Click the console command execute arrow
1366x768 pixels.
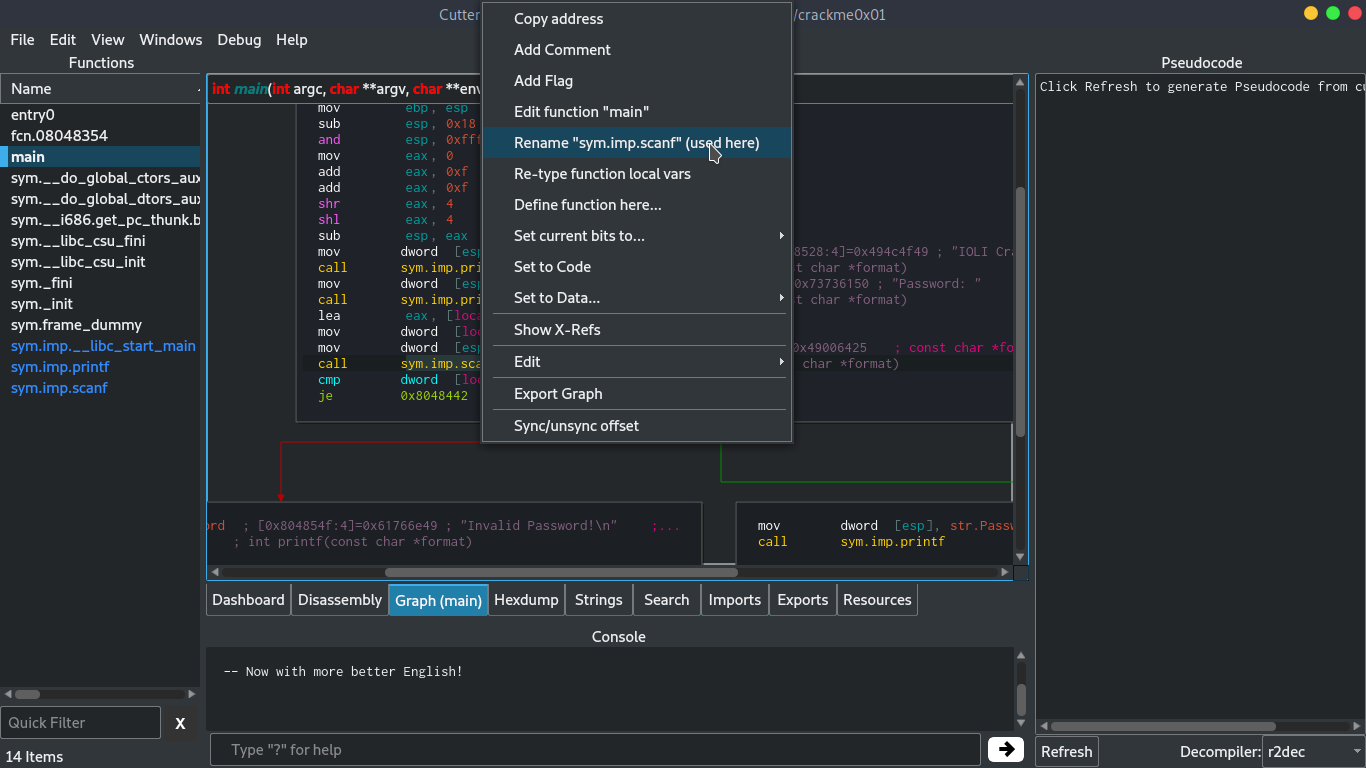tap(1005, 749)
